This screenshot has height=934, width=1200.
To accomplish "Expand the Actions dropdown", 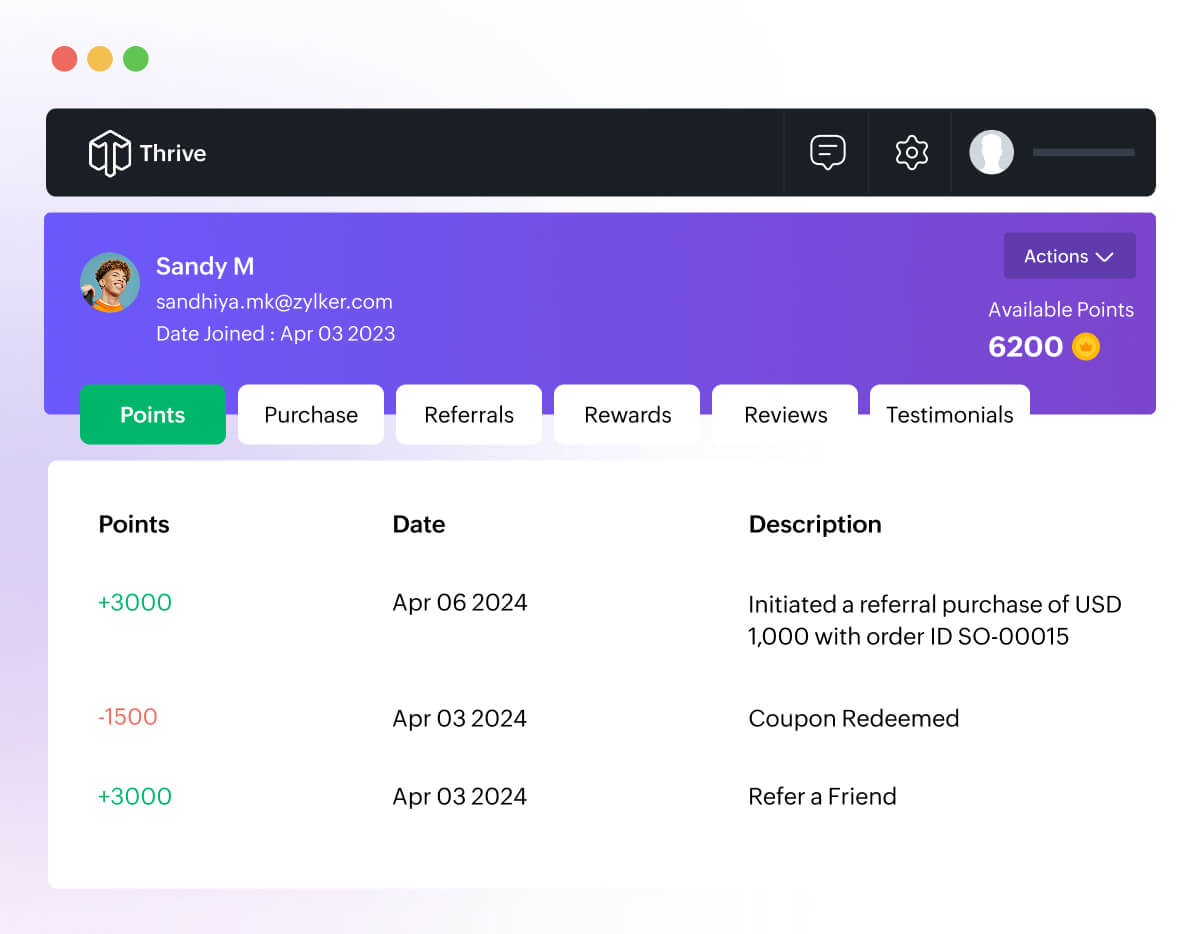I will 1069,256.
